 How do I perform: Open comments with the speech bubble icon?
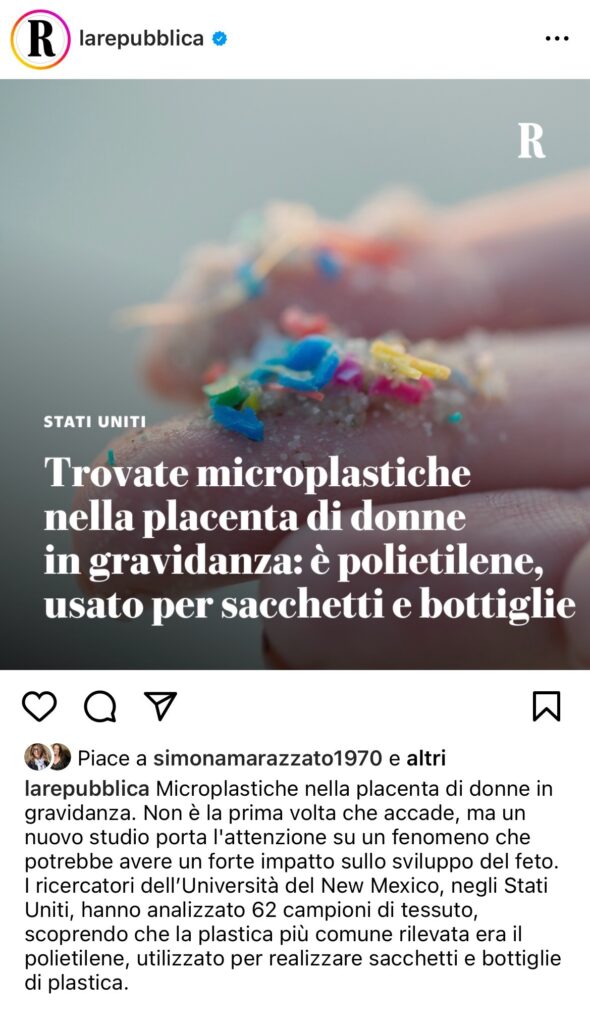[x=100, y=707]
